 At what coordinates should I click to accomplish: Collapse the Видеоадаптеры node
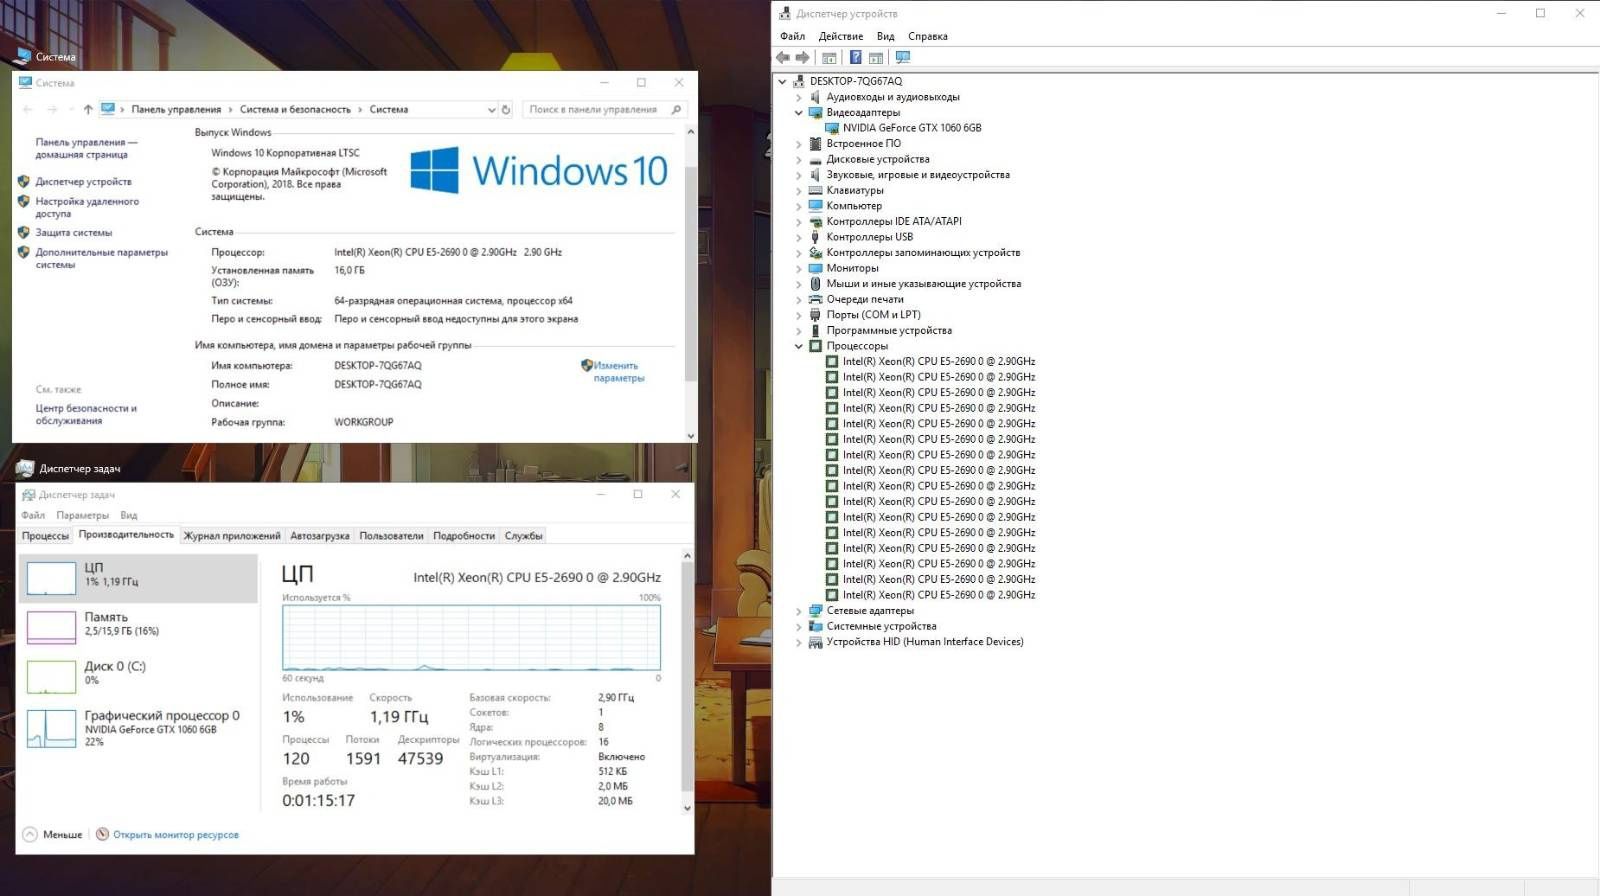coord(799,113)
